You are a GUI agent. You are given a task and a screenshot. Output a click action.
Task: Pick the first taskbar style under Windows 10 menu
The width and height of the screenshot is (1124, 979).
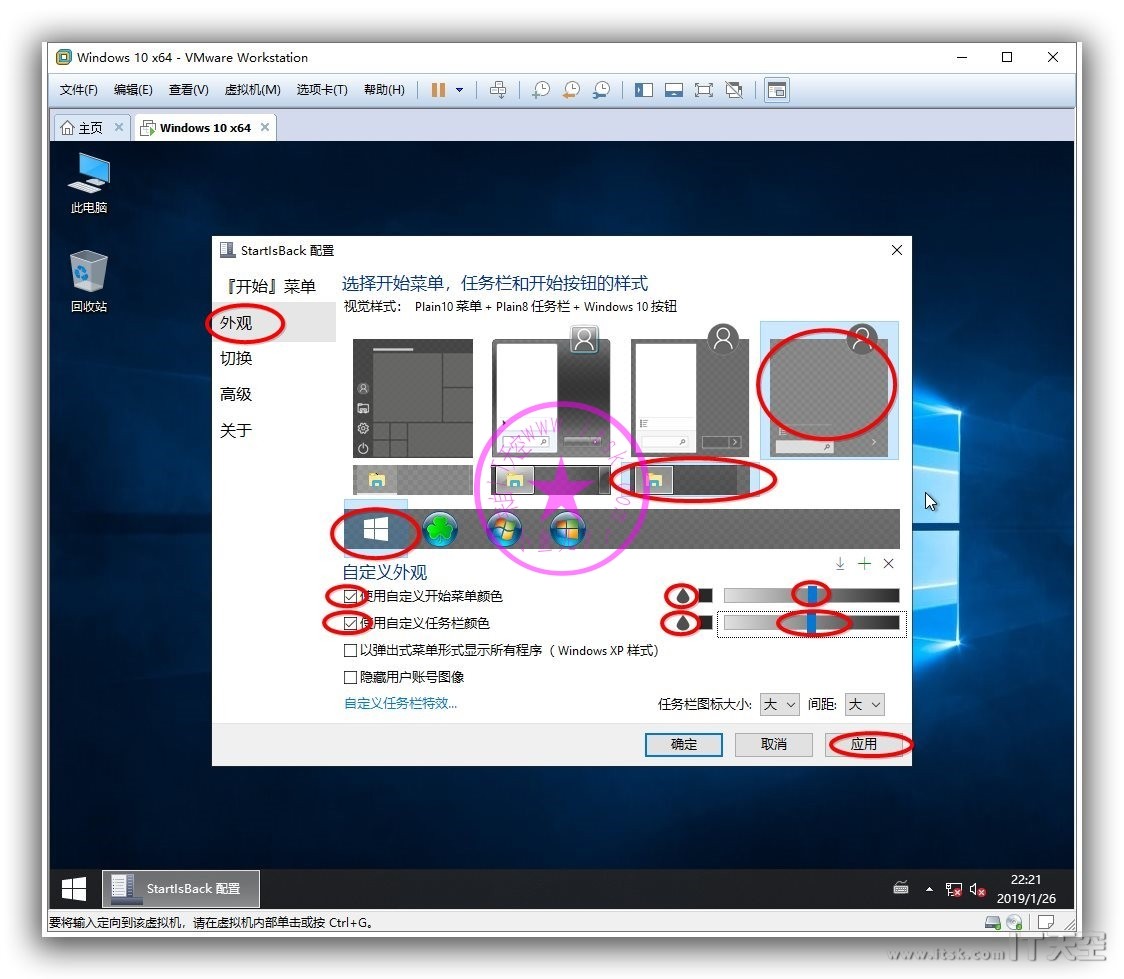412,480
